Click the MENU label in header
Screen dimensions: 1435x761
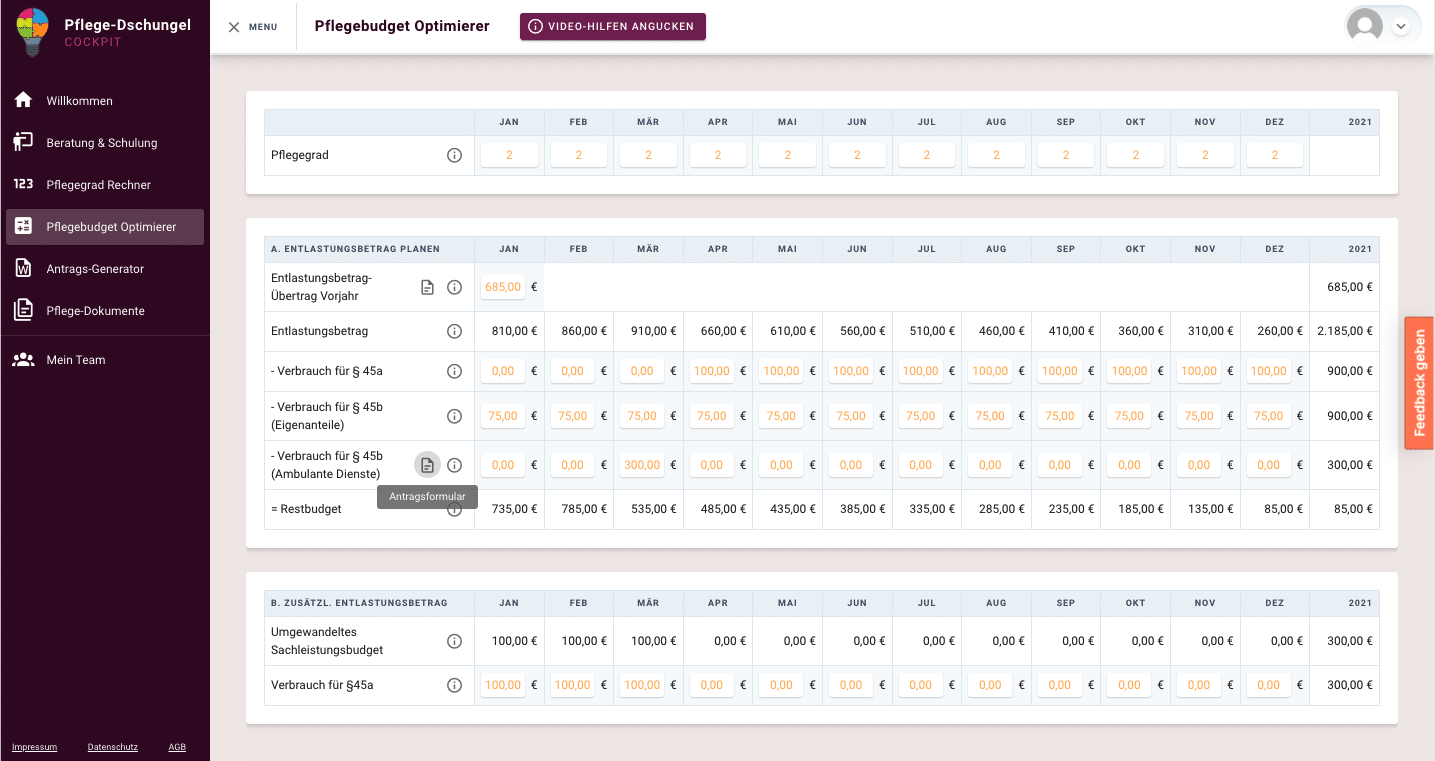[263, 27]
